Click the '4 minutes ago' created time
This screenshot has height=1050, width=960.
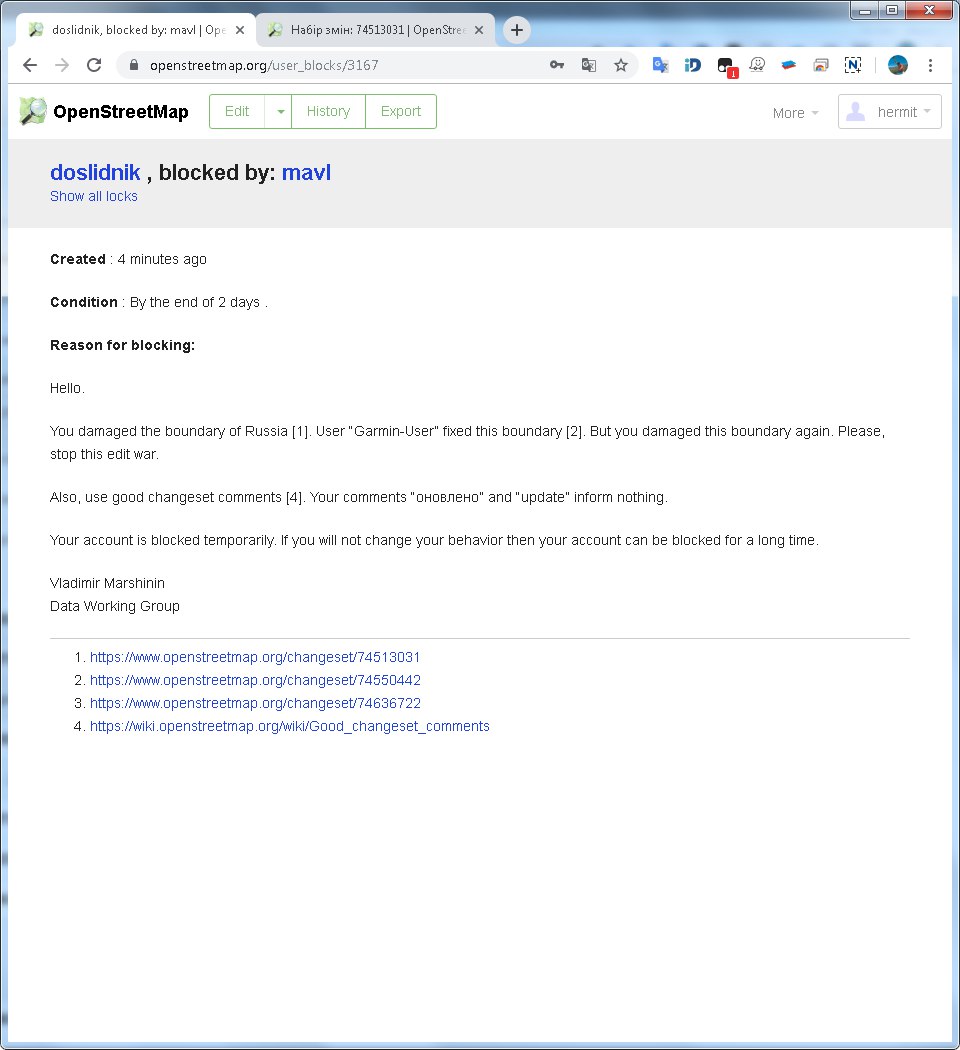pyautogui.click(x=162, y=259)
